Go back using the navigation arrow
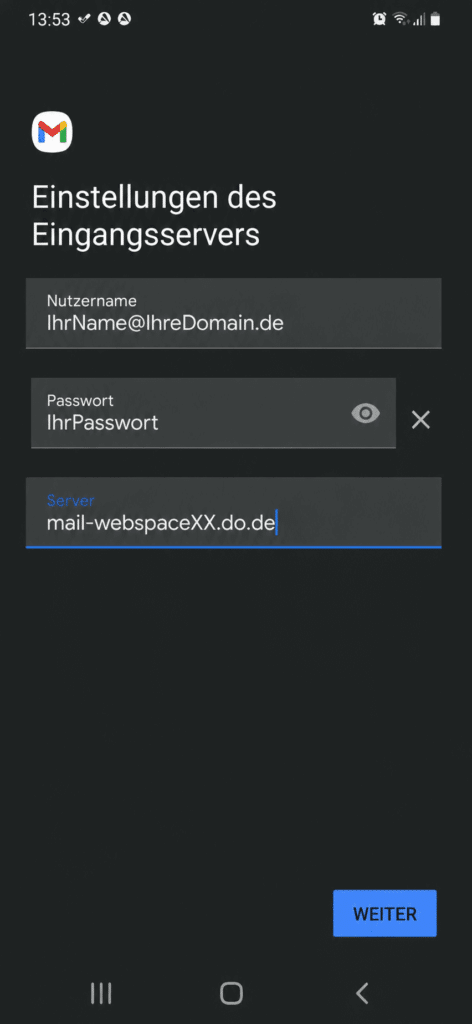Image resolution: width=472 pixels, height=1024 pixels. click(x=362, y=993)
